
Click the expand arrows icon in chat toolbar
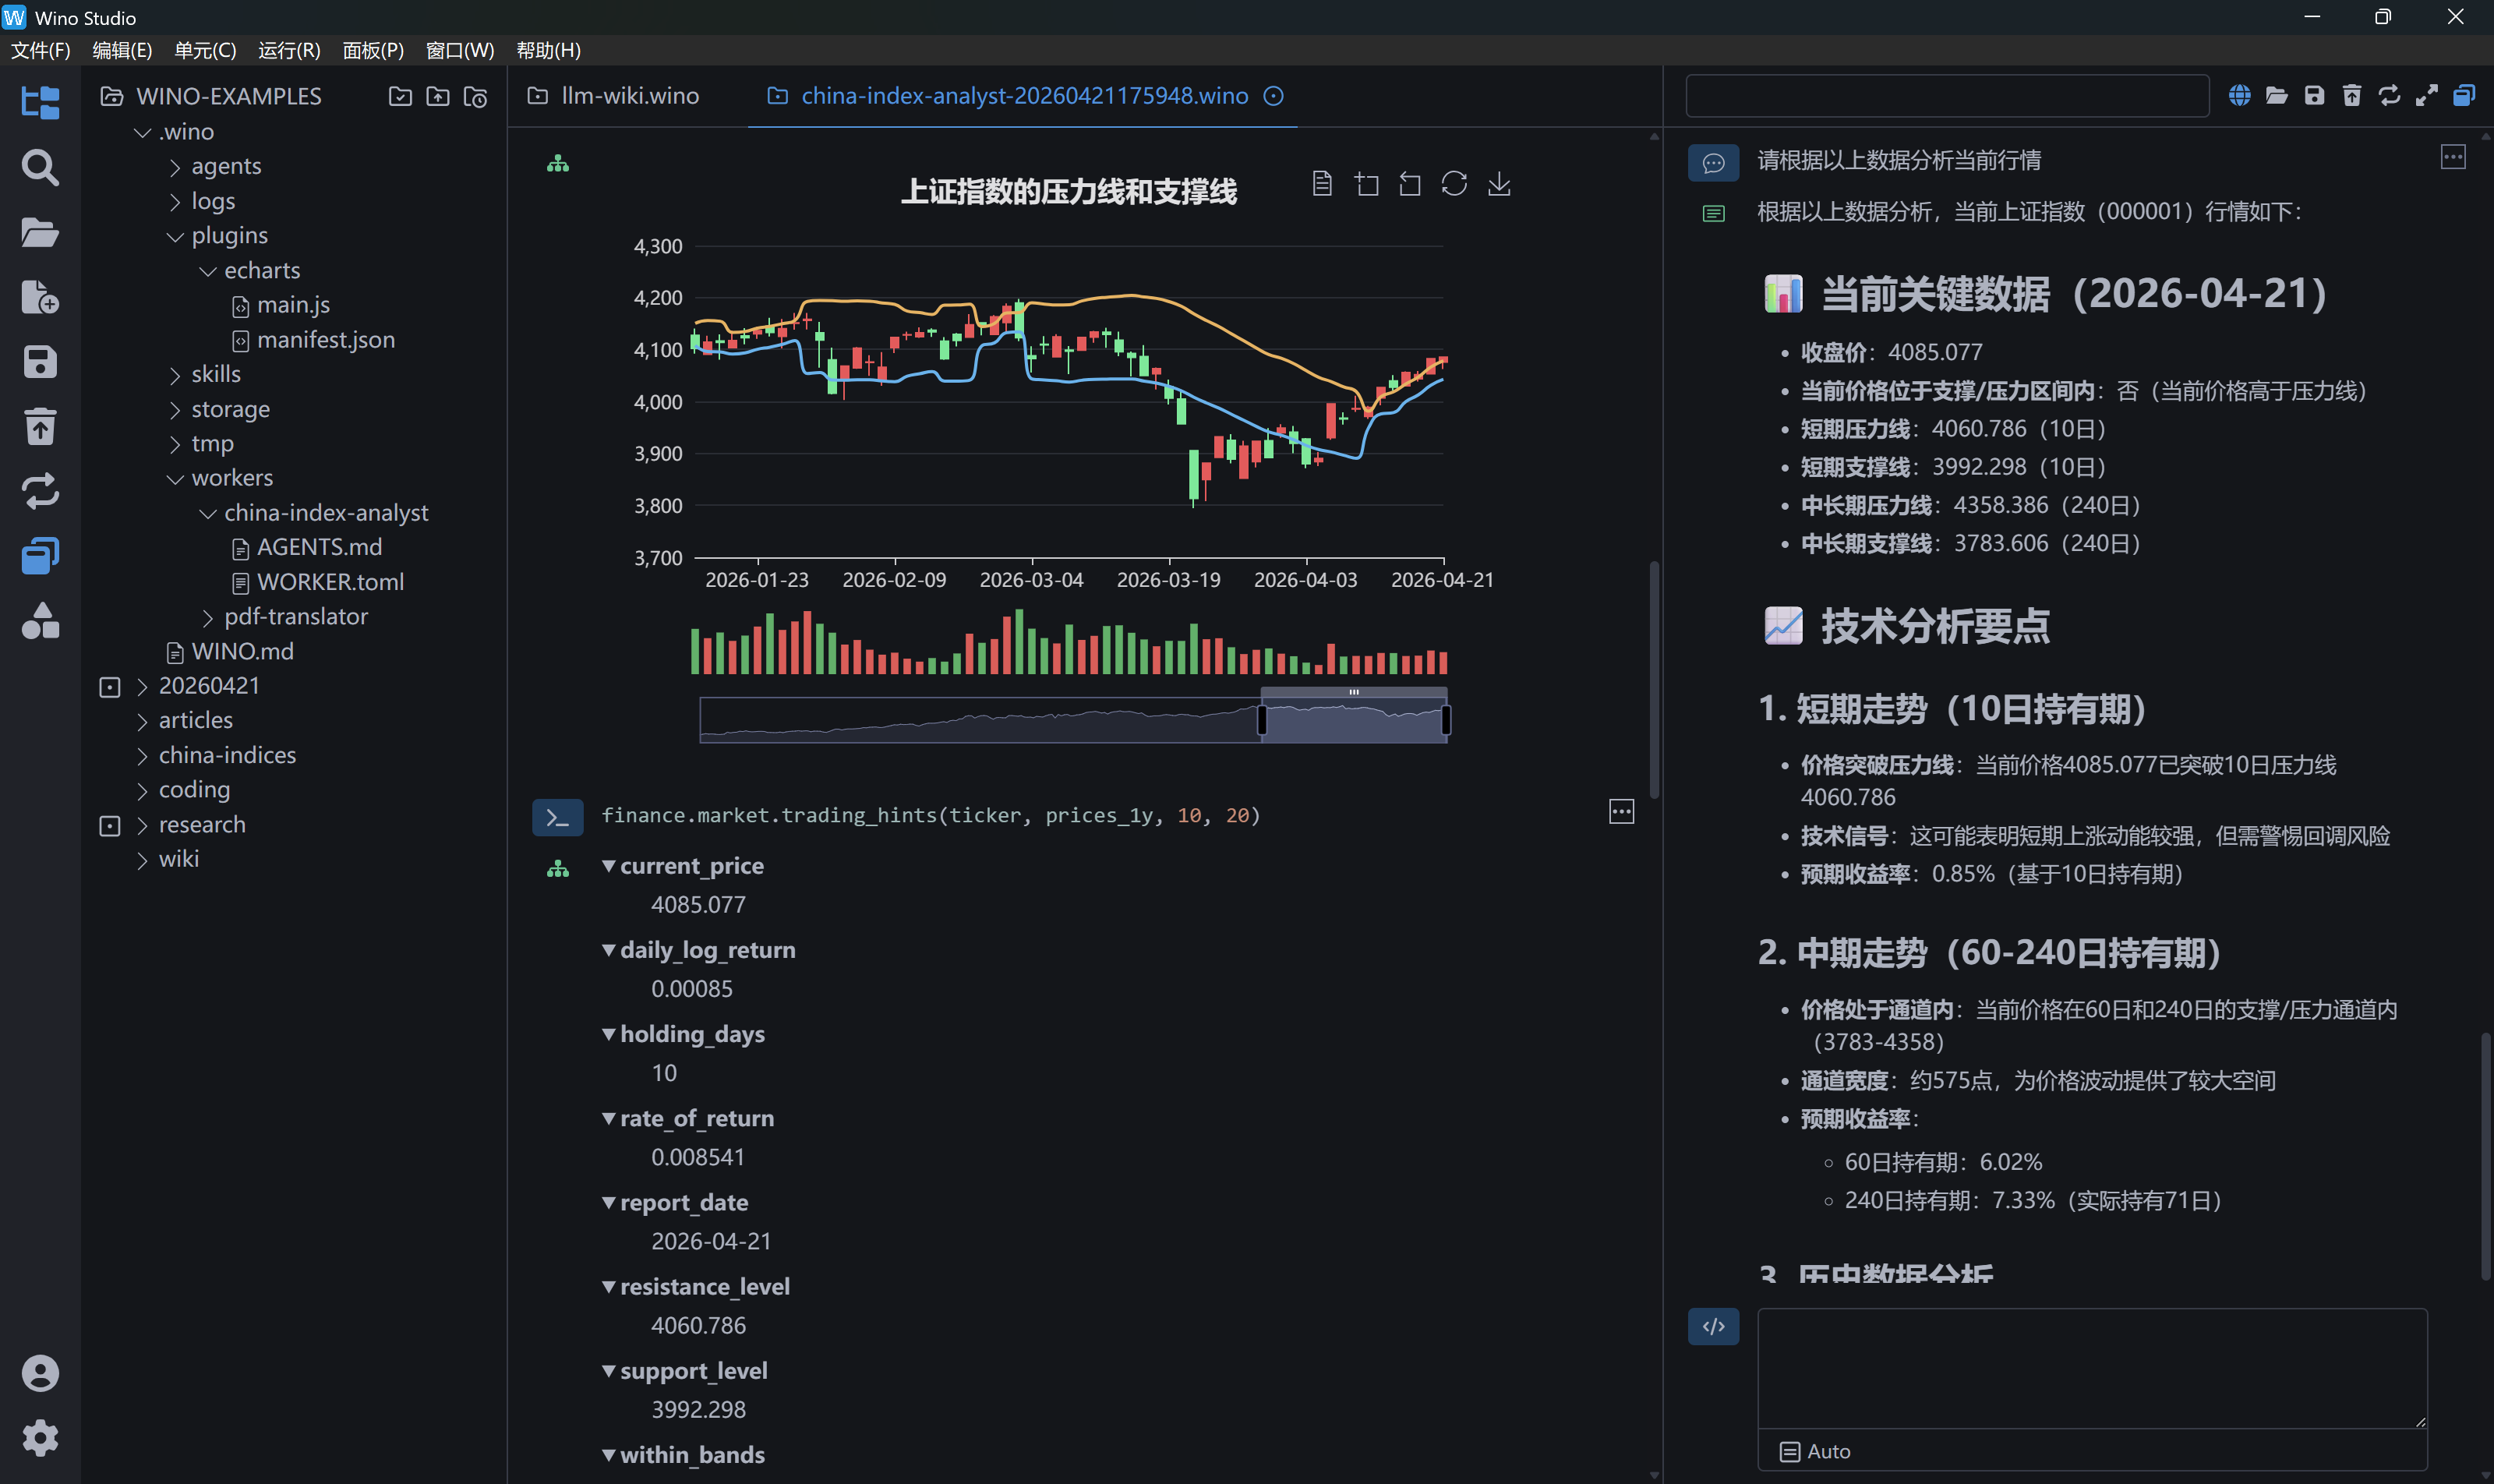[2426, 96]
